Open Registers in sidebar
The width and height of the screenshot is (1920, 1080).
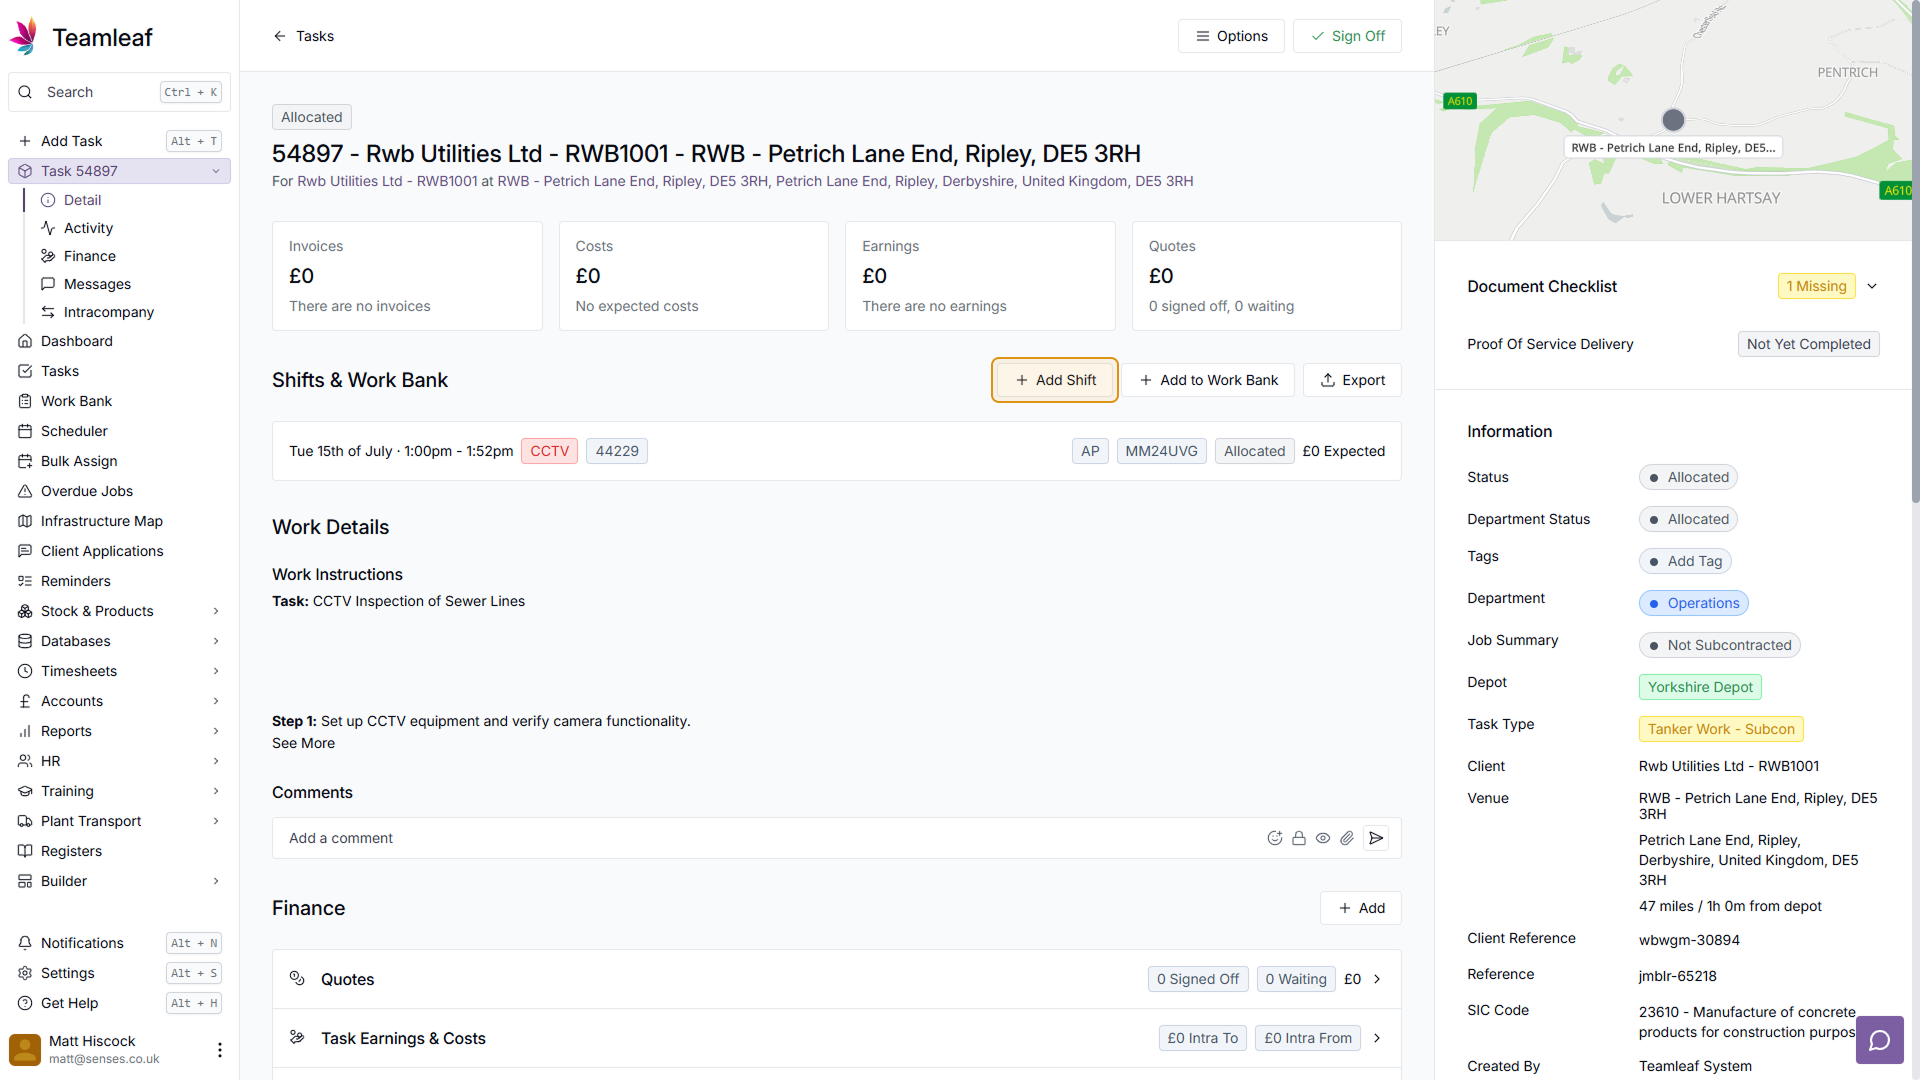pos(120,851)
